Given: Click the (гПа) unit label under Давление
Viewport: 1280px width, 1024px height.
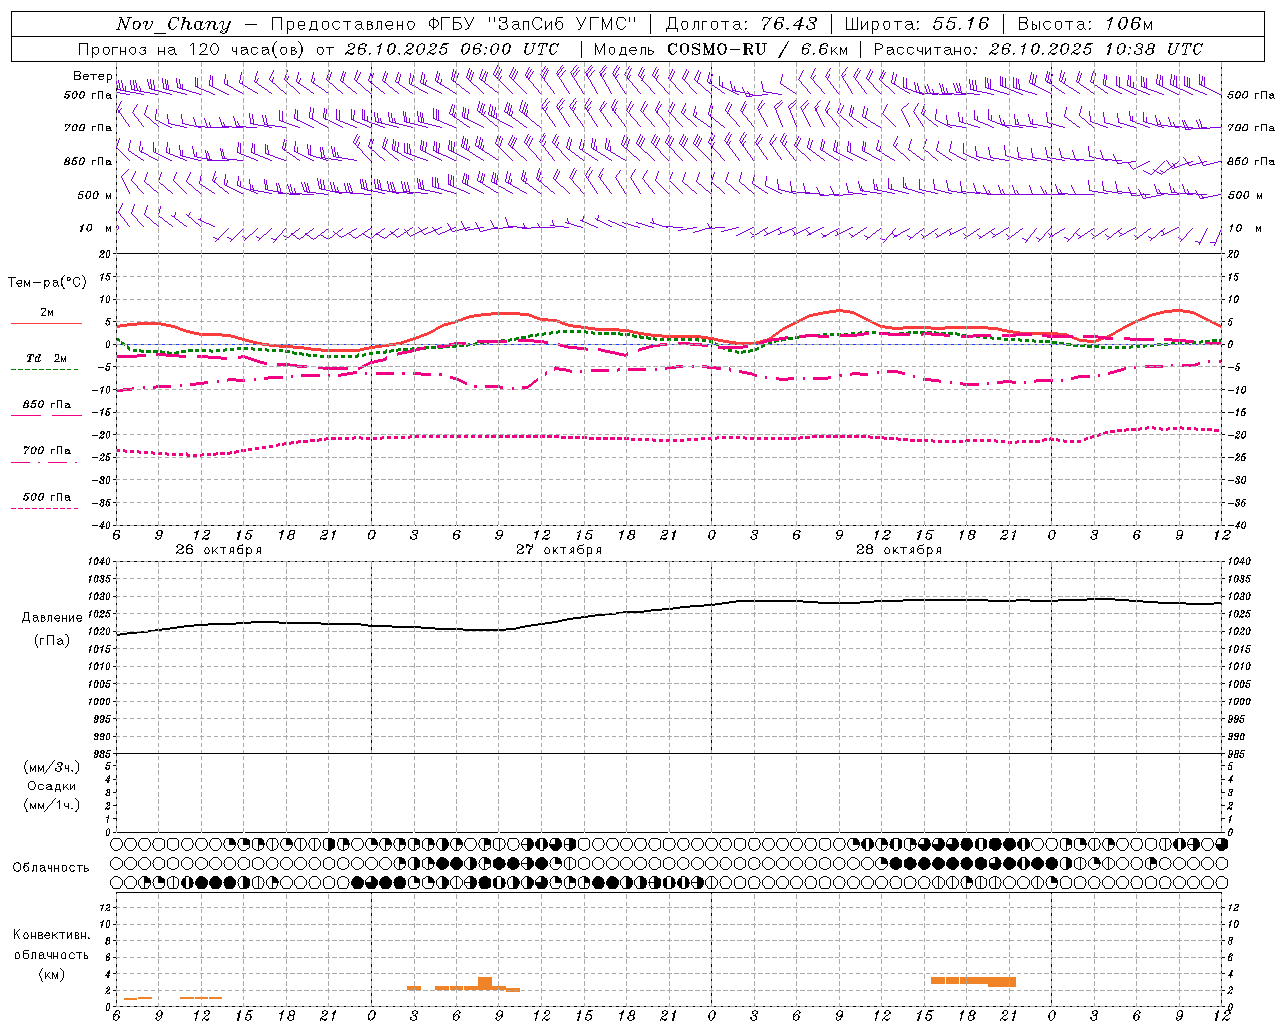Looking at the screenshot, I should coord(52,641).
